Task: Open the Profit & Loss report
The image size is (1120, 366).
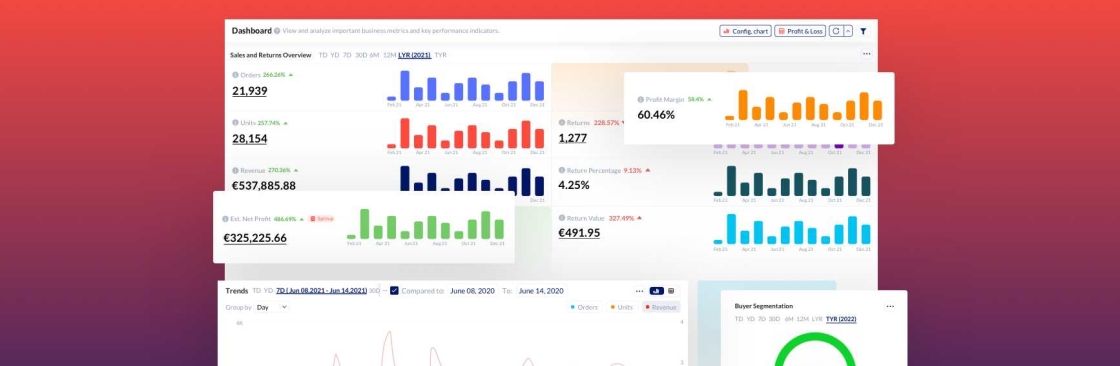Action: point(800,31)
